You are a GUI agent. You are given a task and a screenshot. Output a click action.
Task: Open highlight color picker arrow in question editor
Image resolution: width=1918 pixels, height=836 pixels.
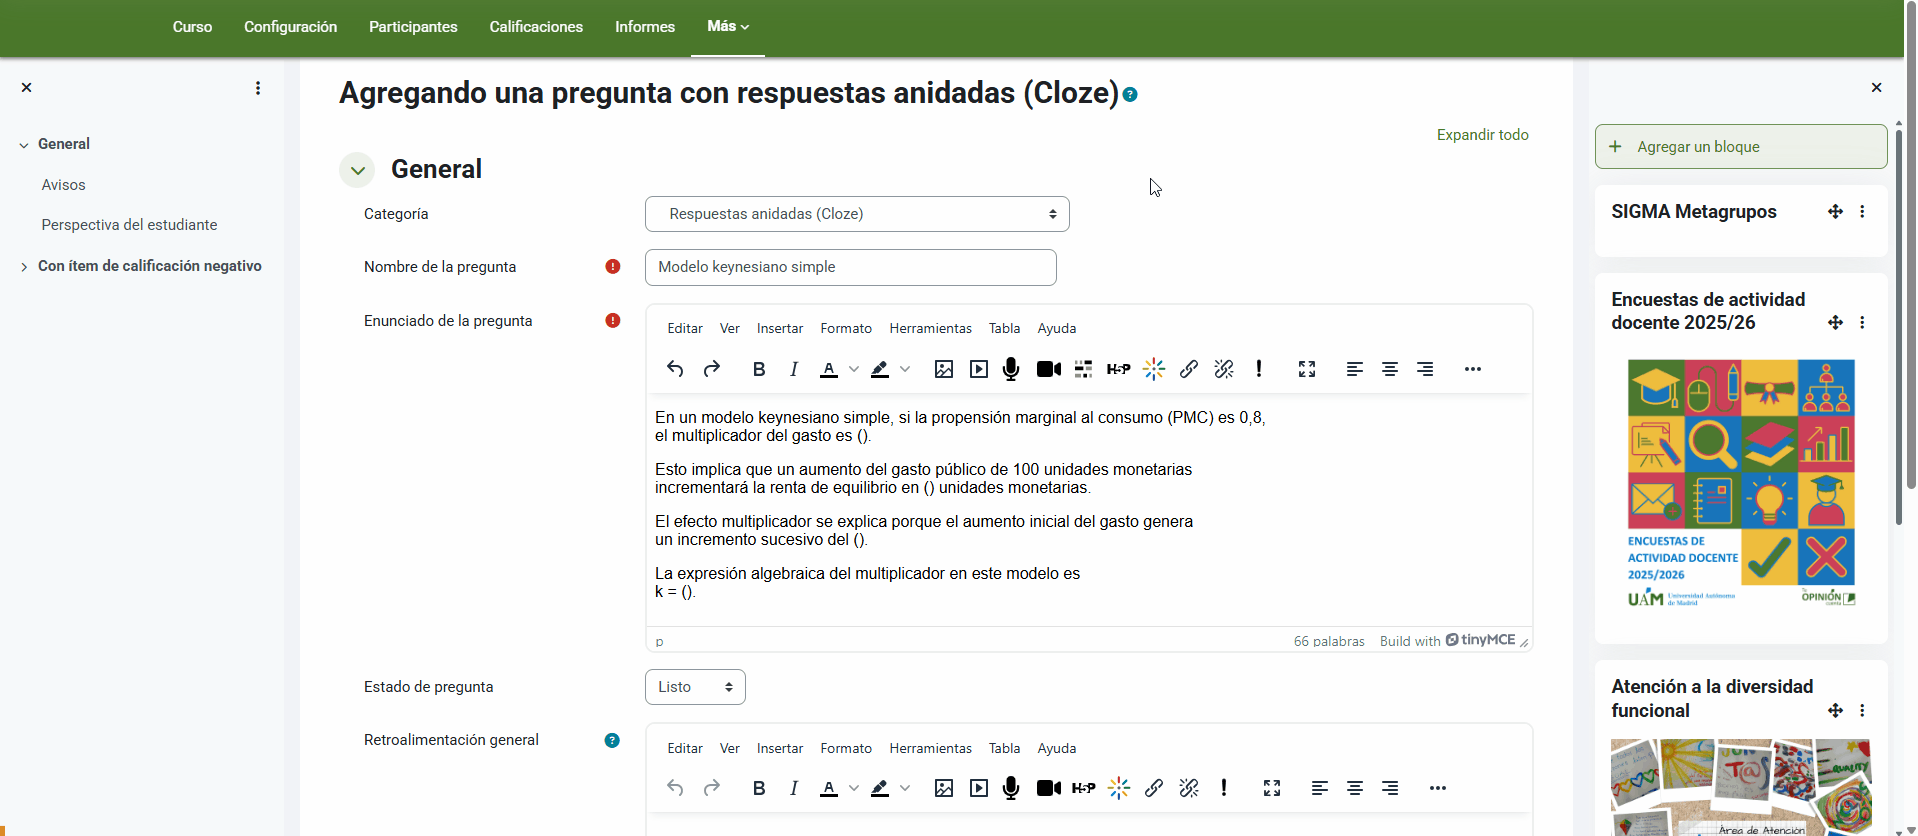coord(905,369)
